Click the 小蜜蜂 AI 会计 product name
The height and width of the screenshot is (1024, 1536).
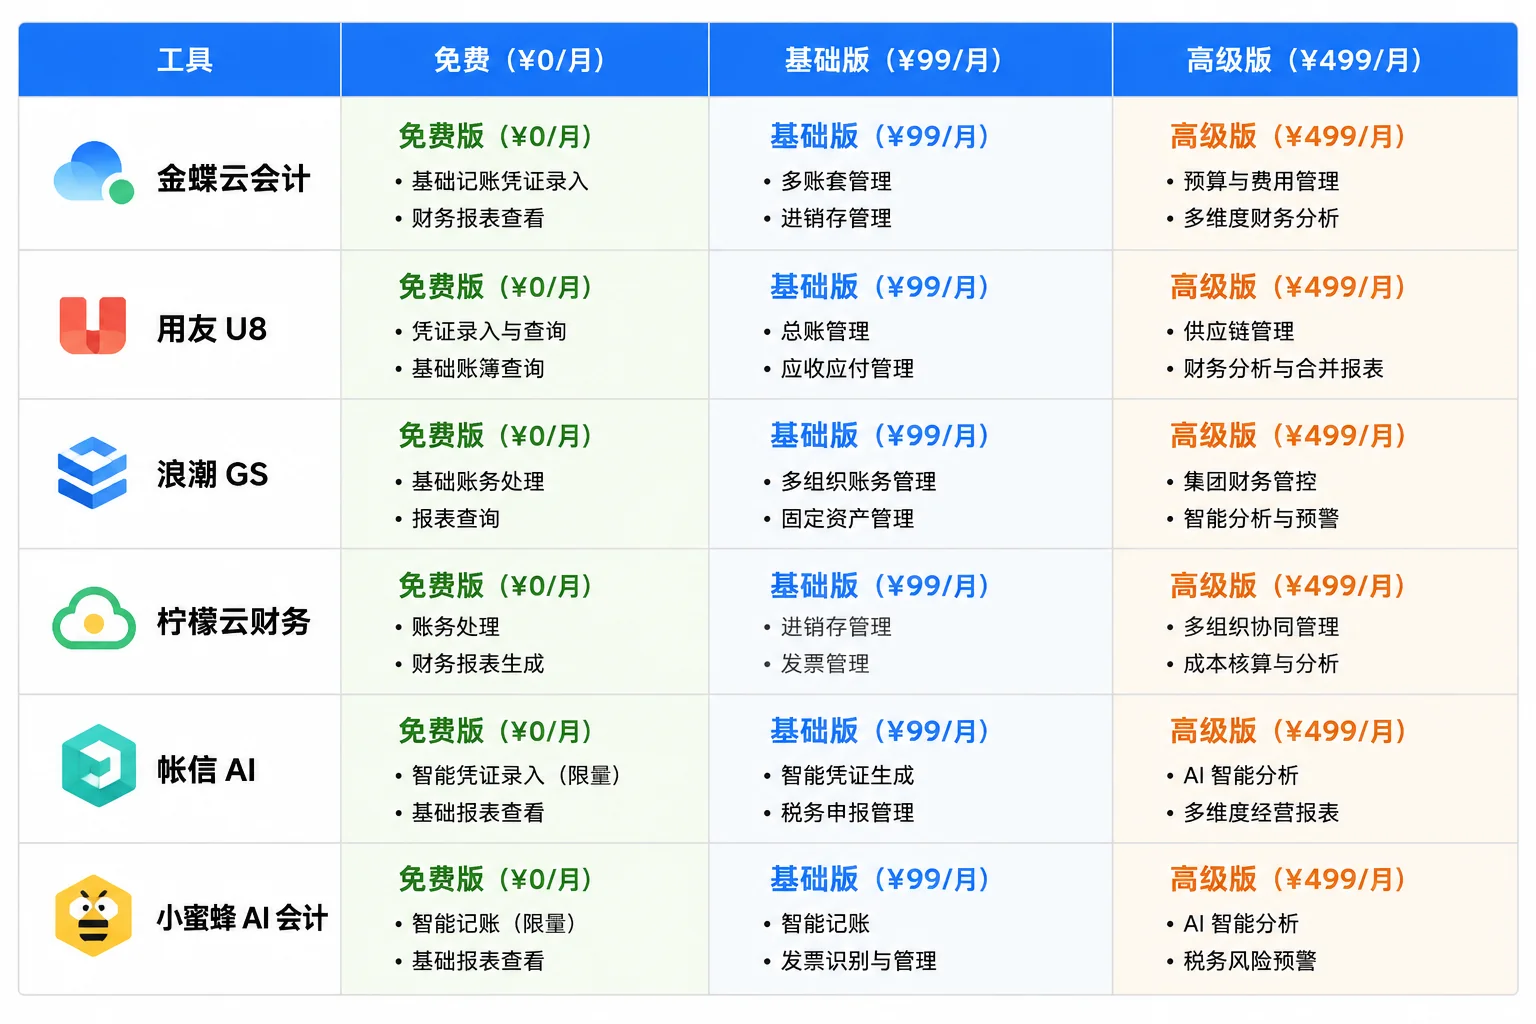coord(242,918)
